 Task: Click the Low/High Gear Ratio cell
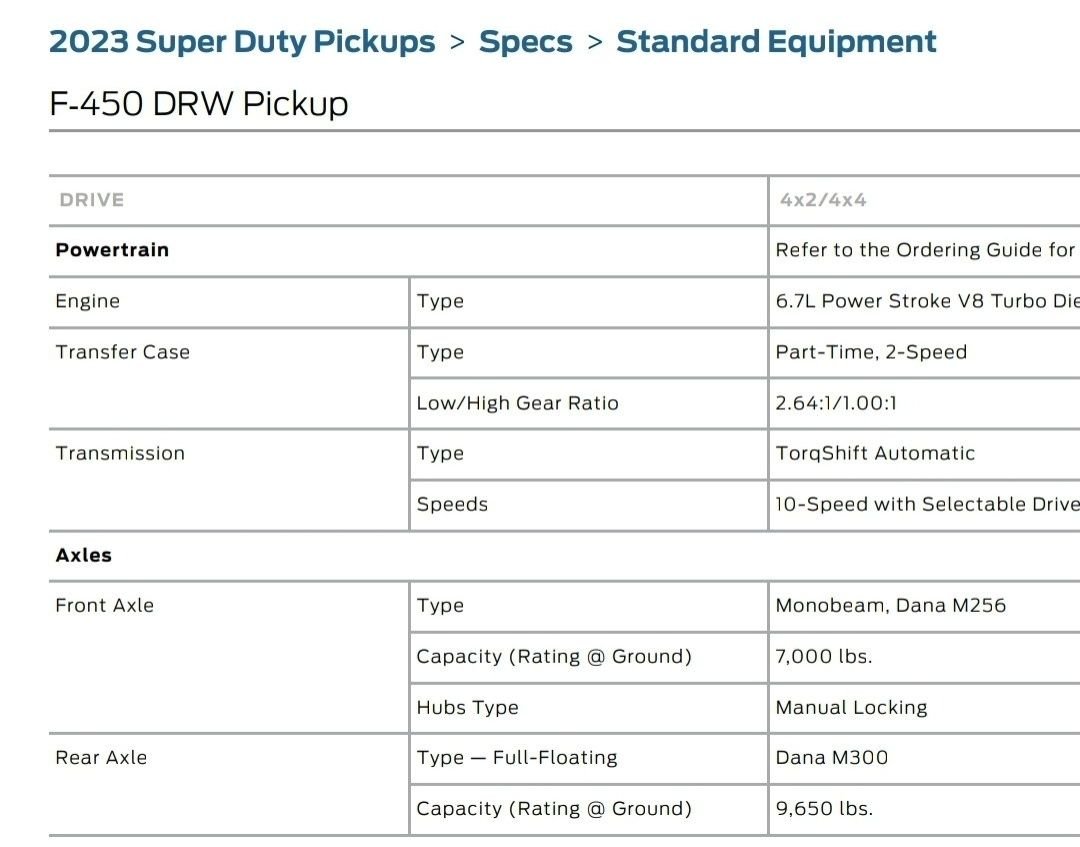click(x=517, y=403)
